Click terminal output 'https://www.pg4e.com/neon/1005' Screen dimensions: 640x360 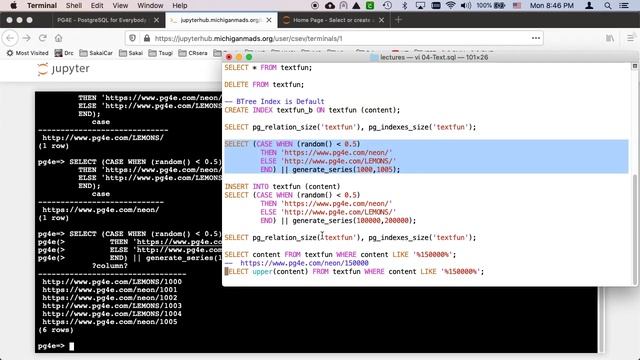[x=109, y=322]
